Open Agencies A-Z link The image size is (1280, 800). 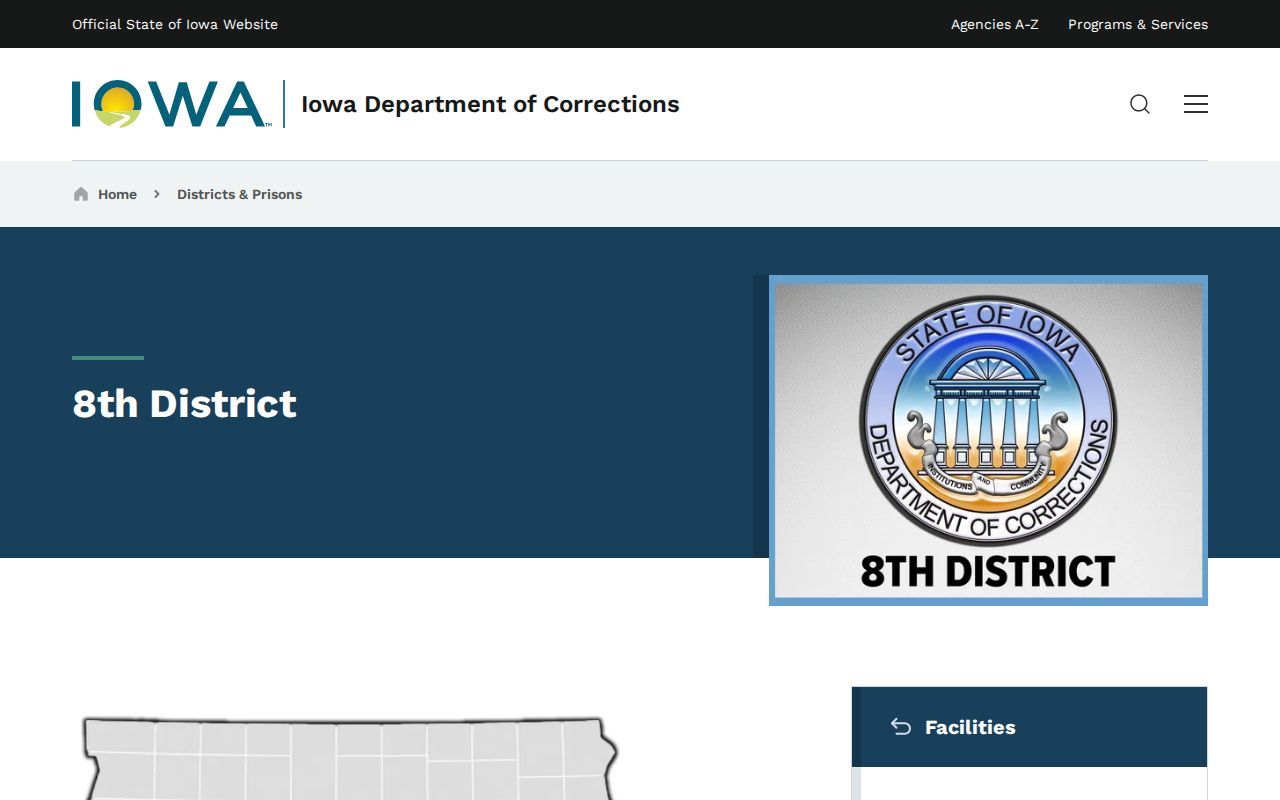click(994, 24)
